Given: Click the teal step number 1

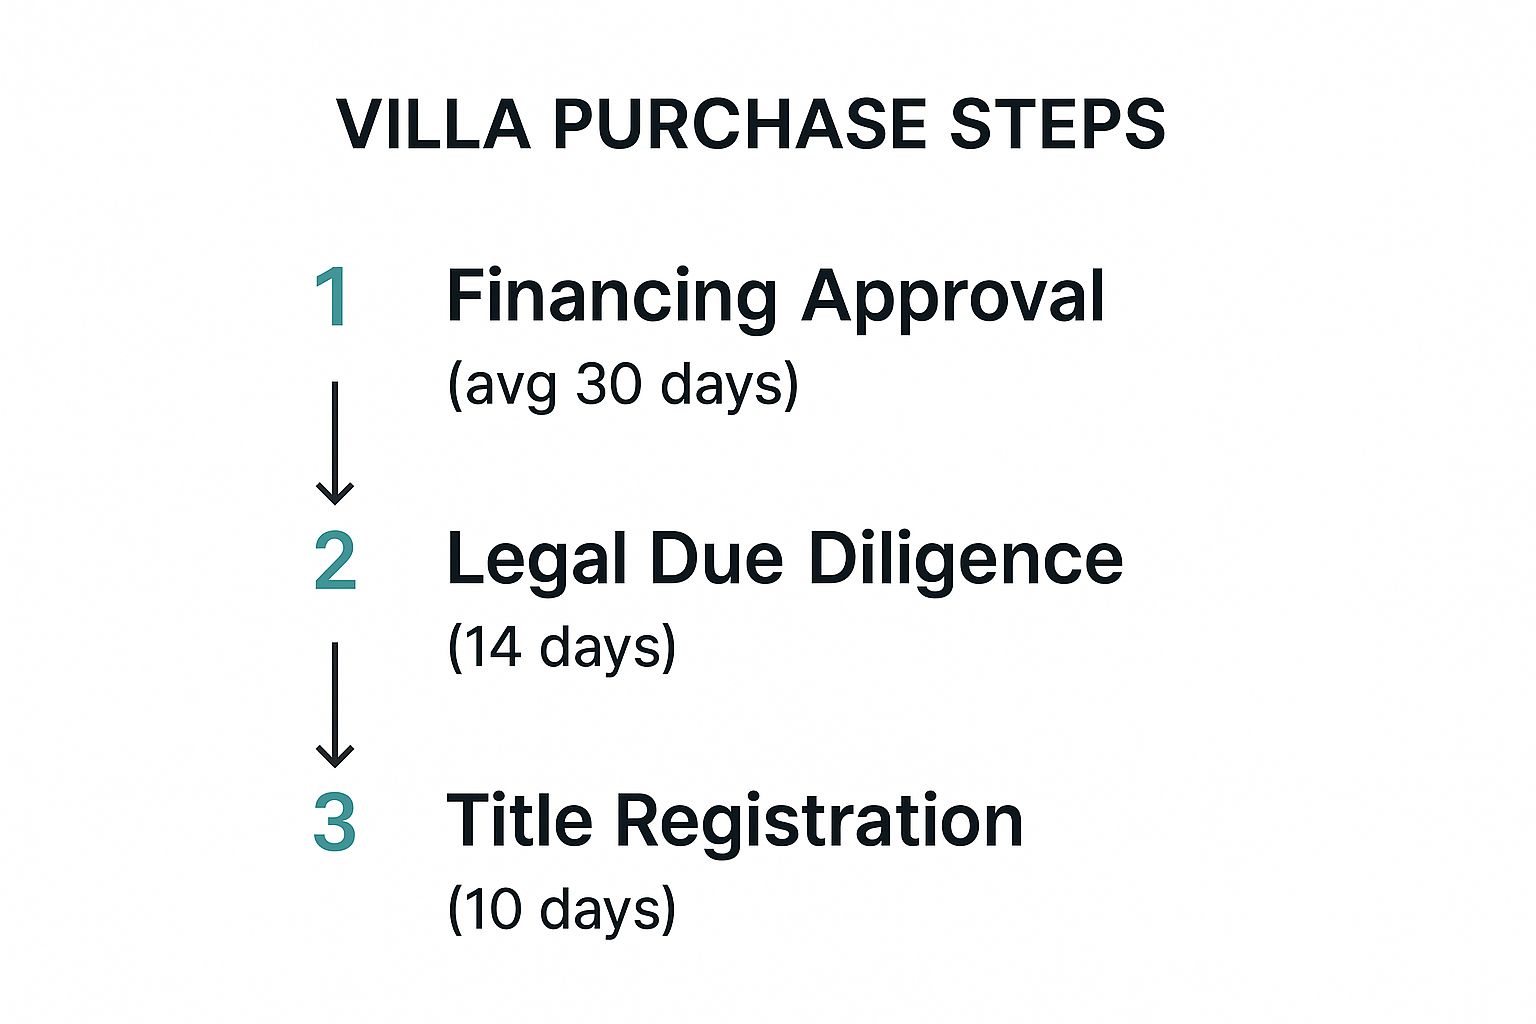Looking at the screenshot, I should click(x=333, y=297).
